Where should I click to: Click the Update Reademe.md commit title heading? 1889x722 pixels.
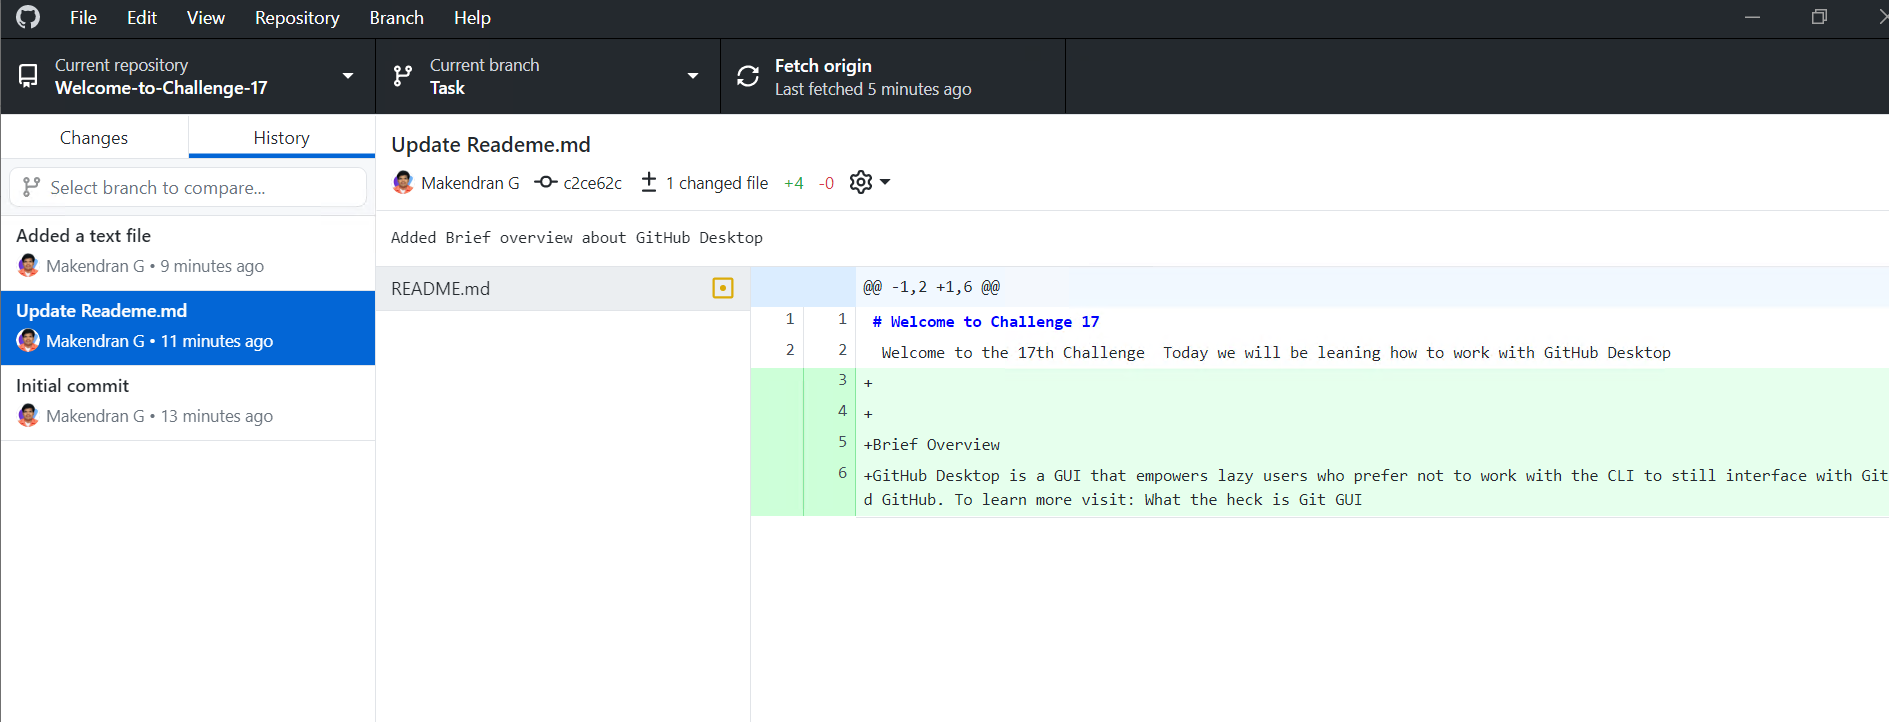[491, 144]
